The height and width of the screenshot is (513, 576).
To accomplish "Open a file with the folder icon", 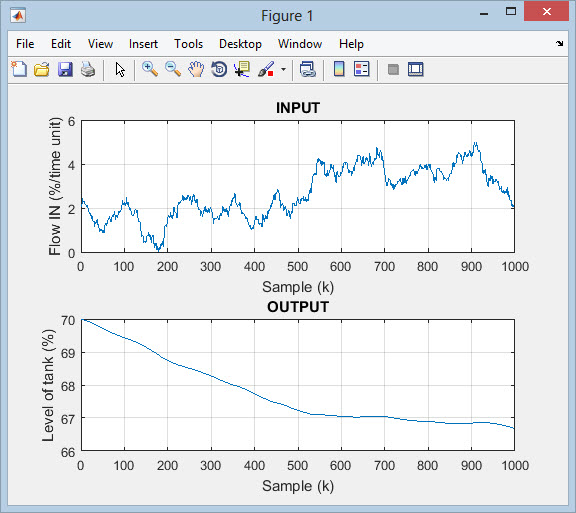I will coord(42,69).
